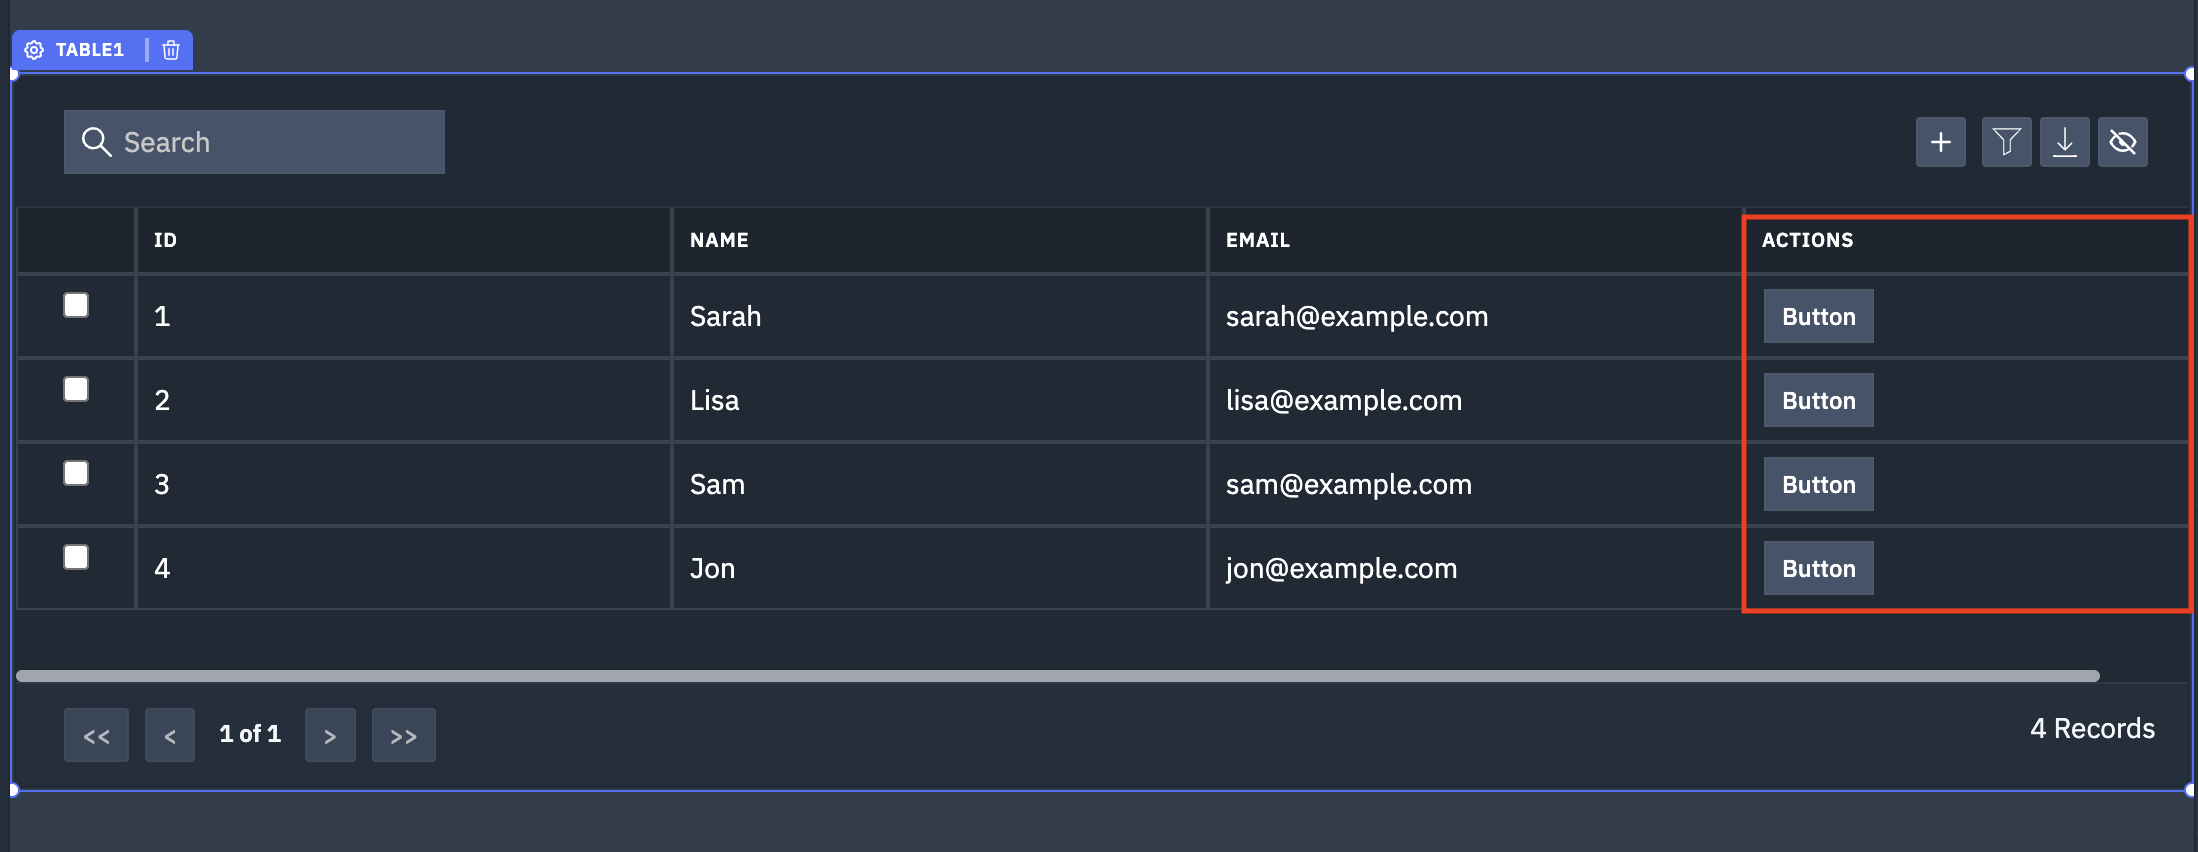Click the add new row plus icon
The height and width of the screenshot is (852, 2198).
1939,141
